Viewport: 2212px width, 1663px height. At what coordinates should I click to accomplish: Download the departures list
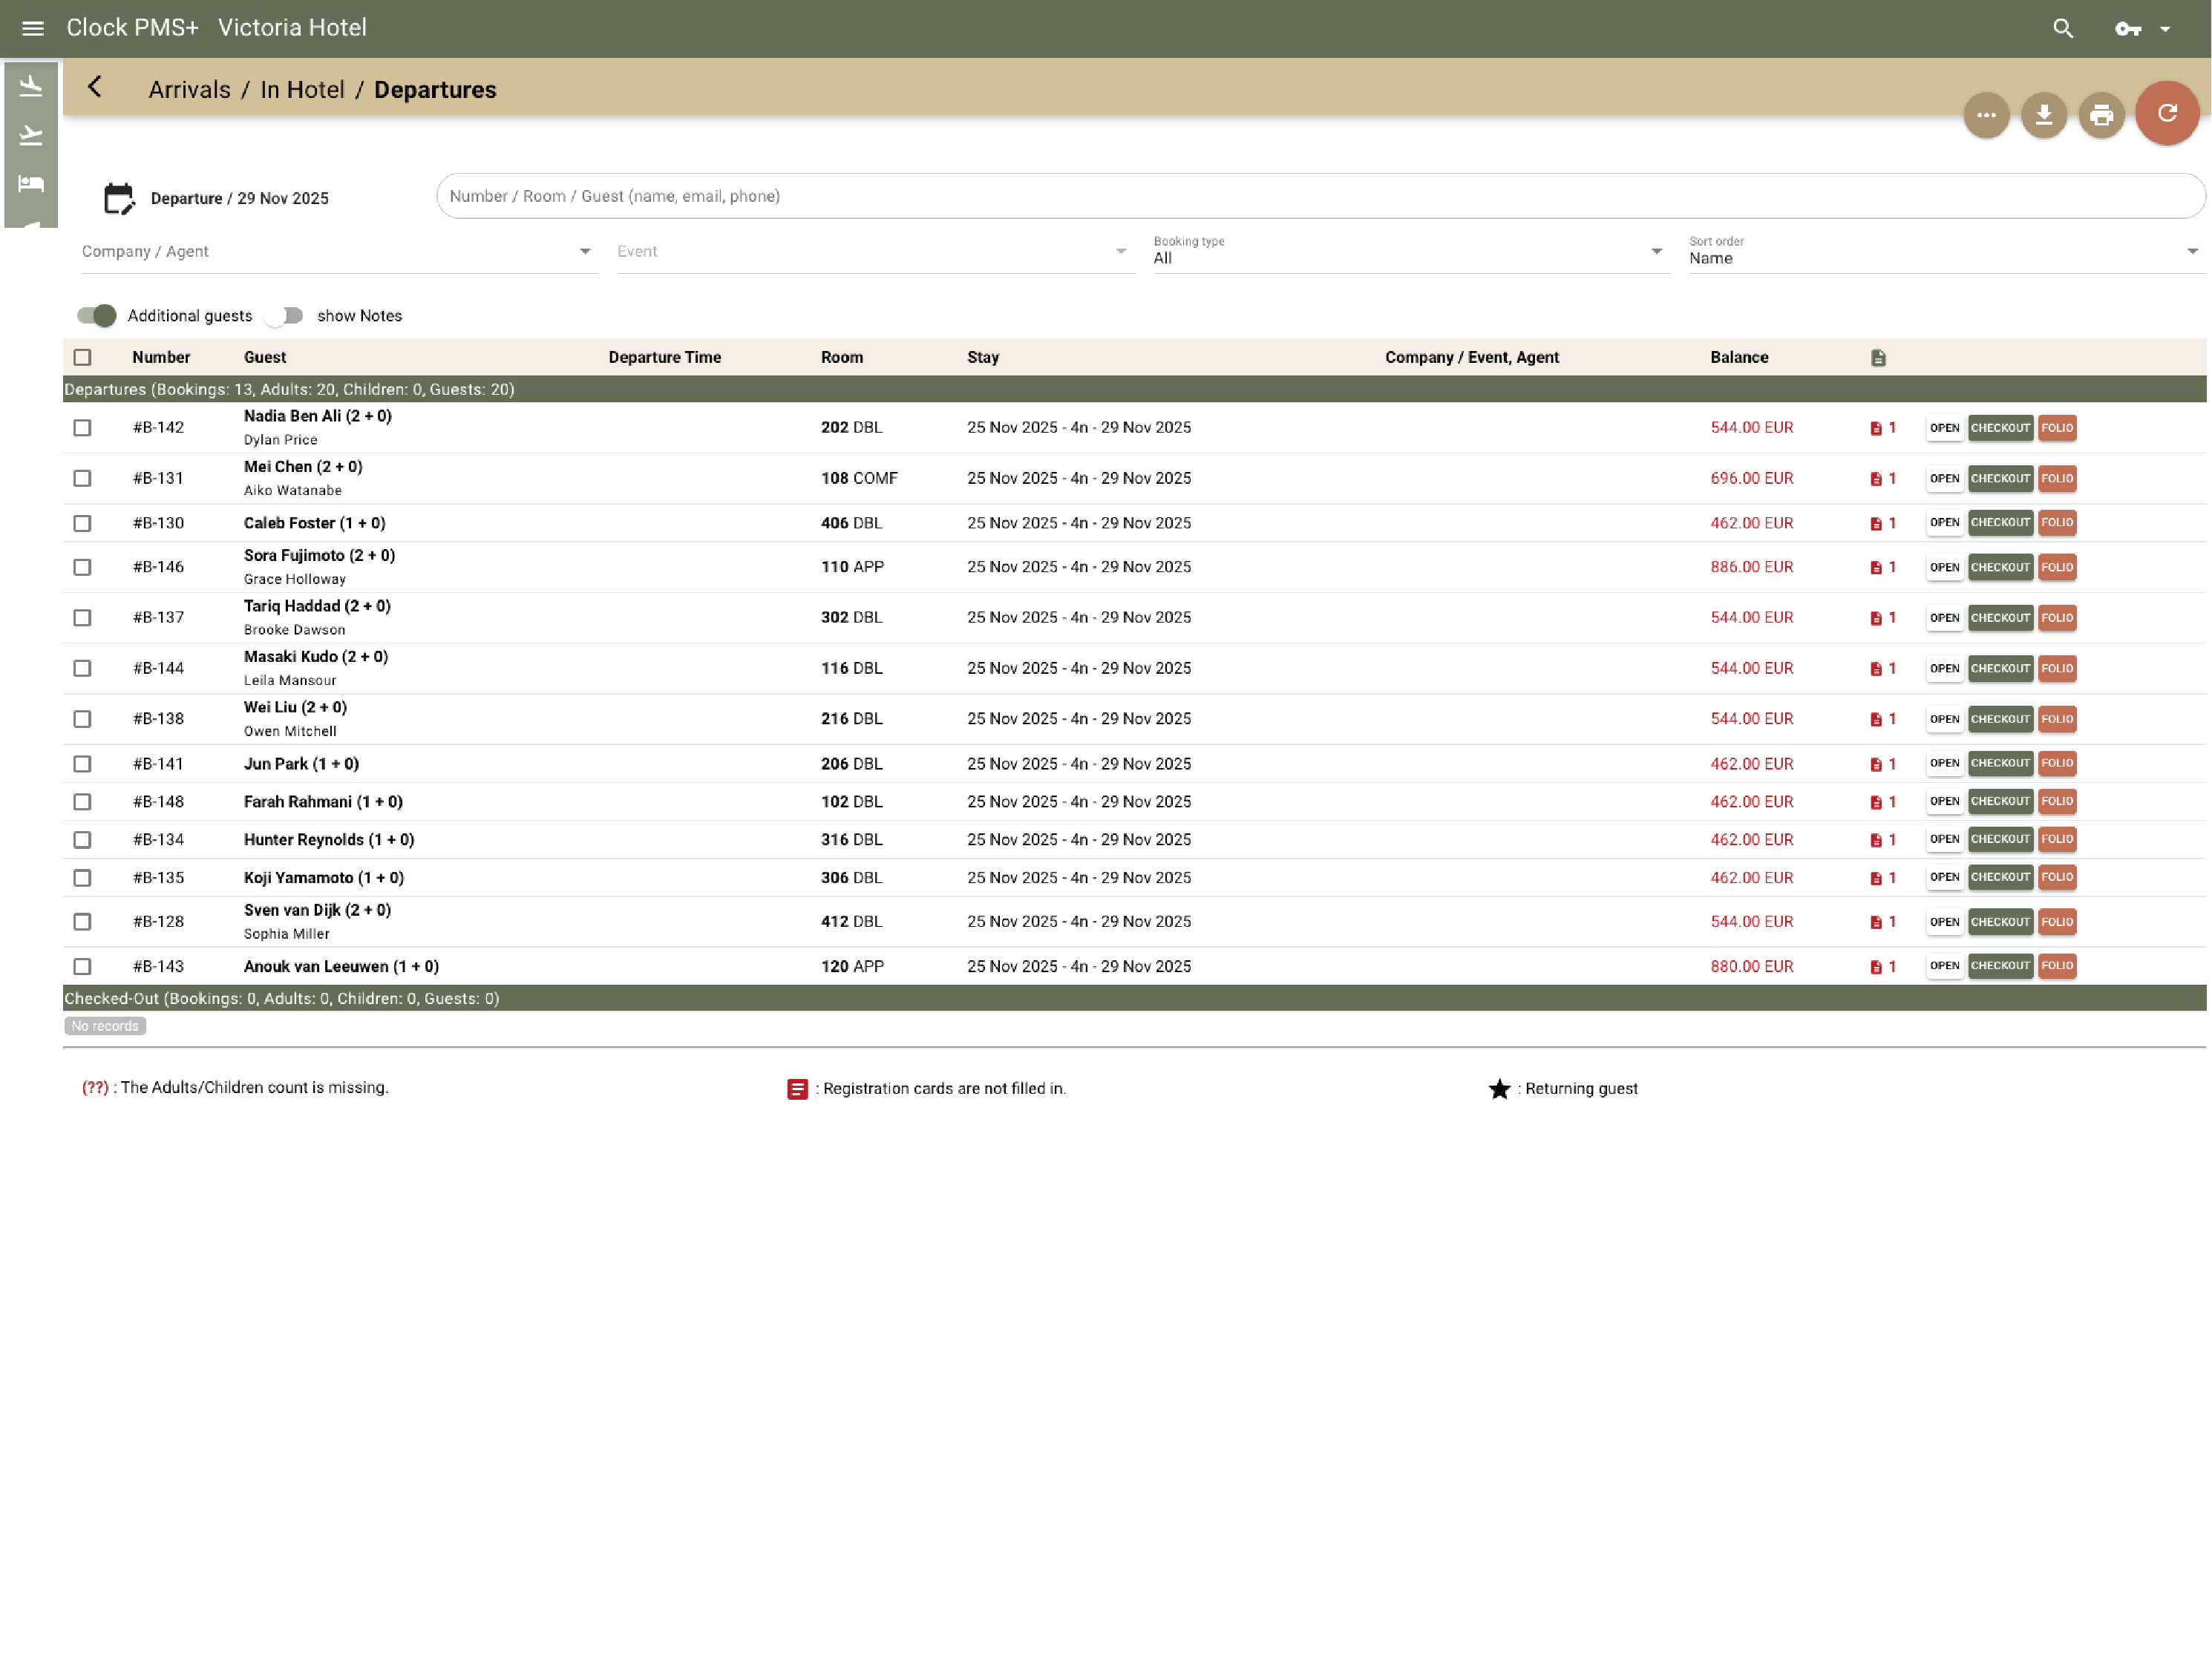2044,114
